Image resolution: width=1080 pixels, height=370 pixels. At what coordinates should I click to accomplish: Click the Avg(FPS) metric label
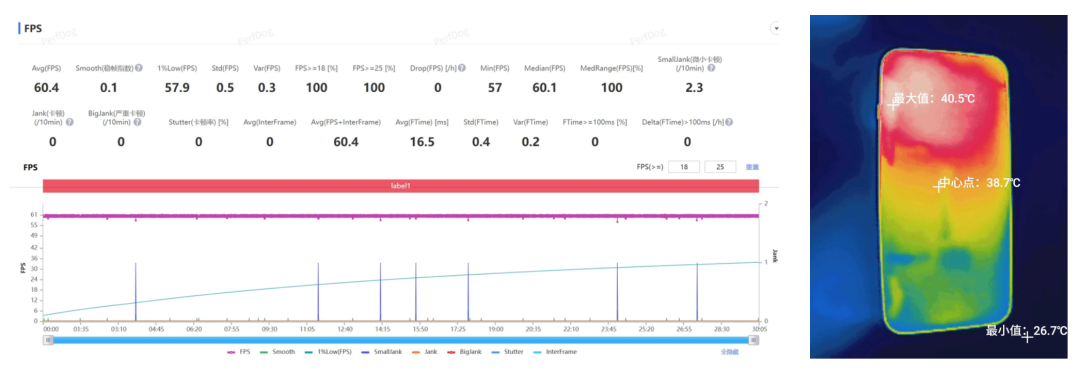tap(47, 68)
